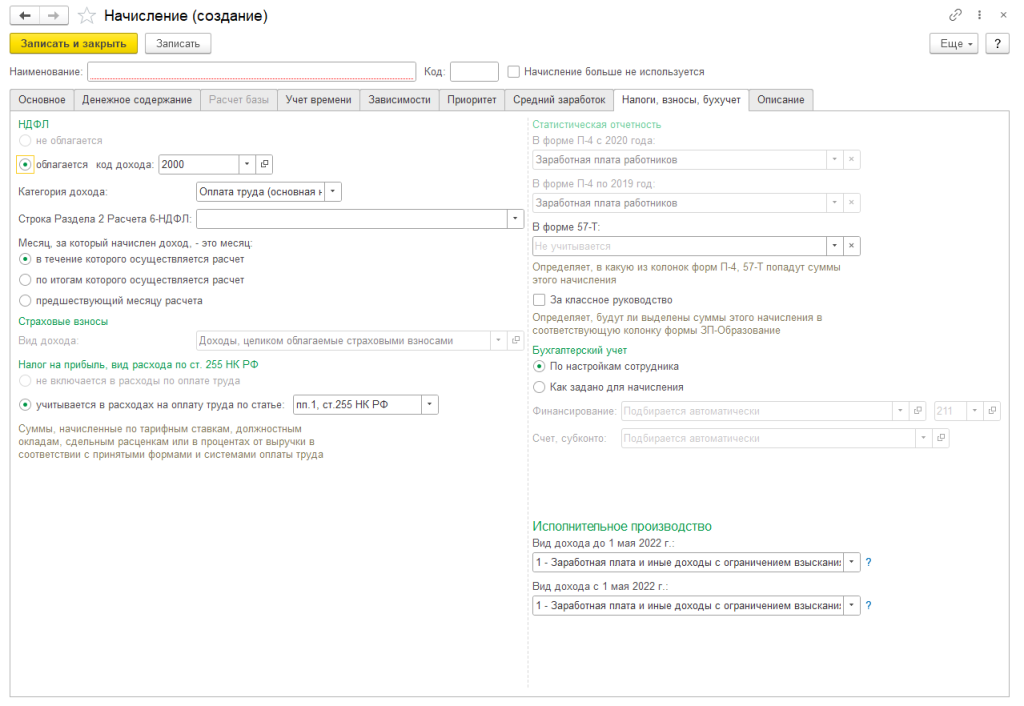1024x706 pixels.
Task: Show help for income type since May 2022
Action: point(869,606)
